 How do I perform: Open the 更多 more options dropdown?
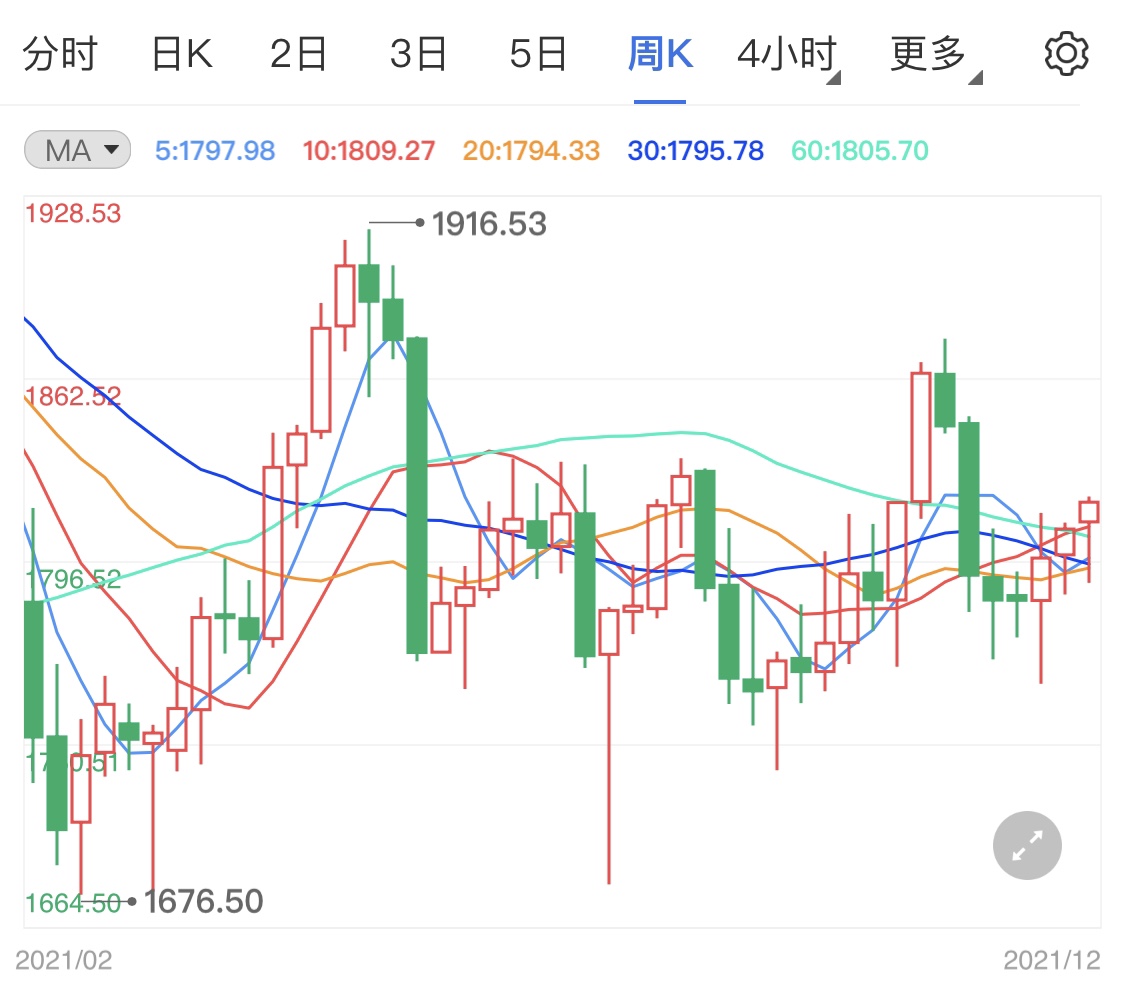935,55
